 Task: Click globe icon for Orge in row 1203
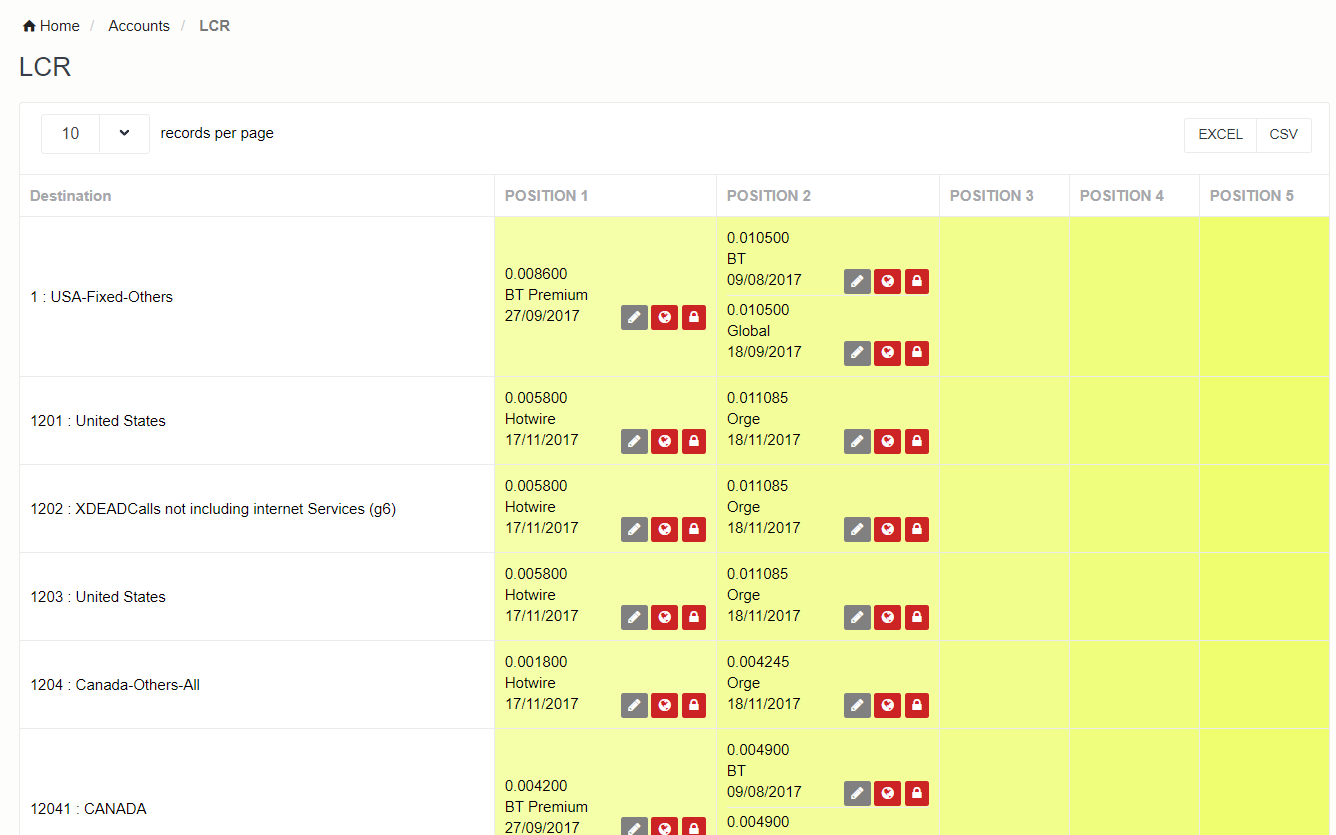(887, 617)
